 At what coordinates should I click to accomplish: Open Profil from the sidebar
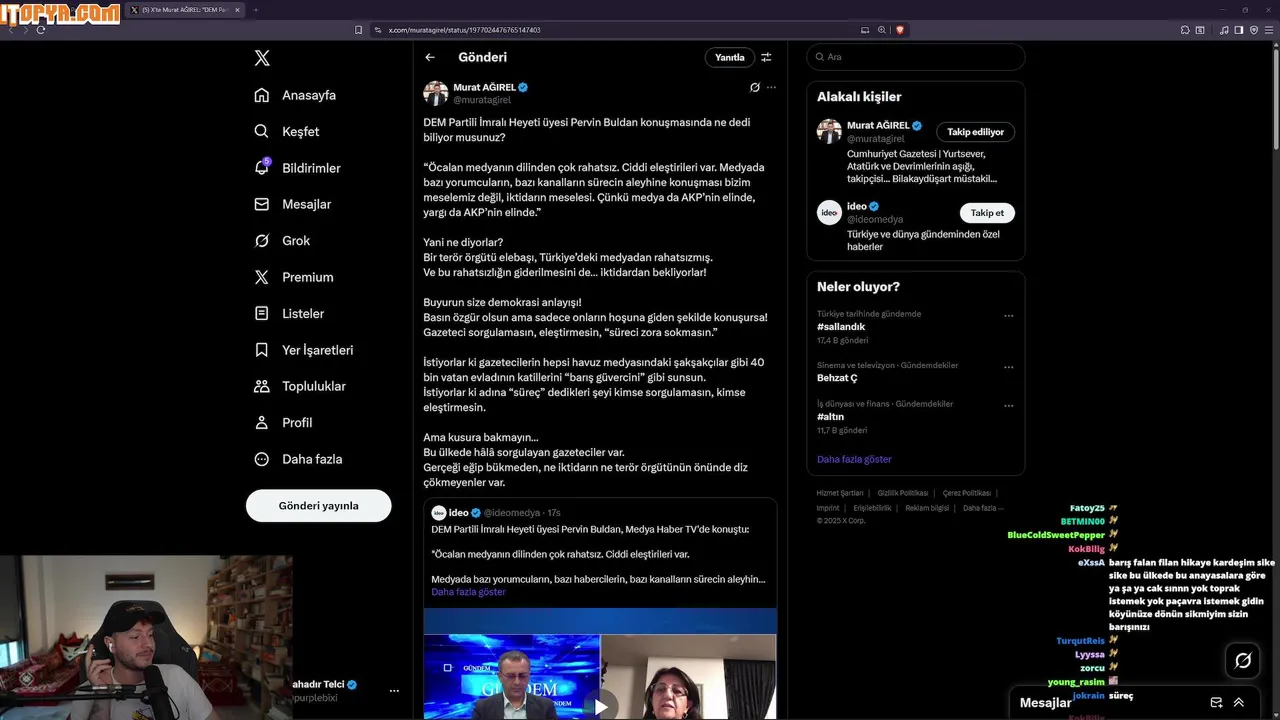pyautogui.click(x=283, y=422)
